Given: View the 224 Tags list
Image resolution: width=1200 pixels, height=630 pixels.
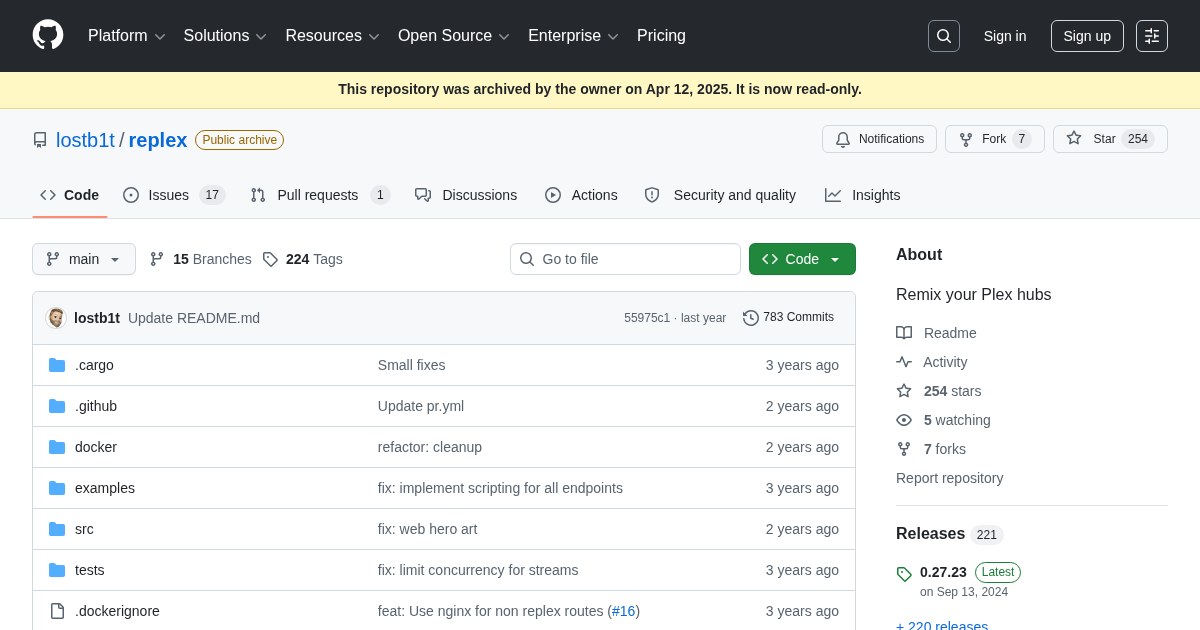Looking at the screenshot, I should [302, 259].
